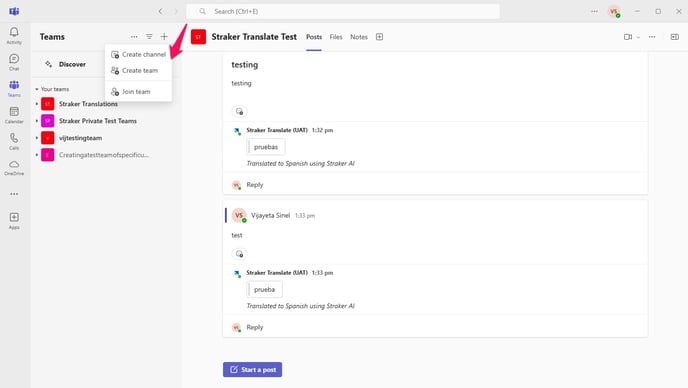Click the Straker Translate bot avatar at 1:33 pm
Screen dimensions: 688x388
click(x=237, y=273)
